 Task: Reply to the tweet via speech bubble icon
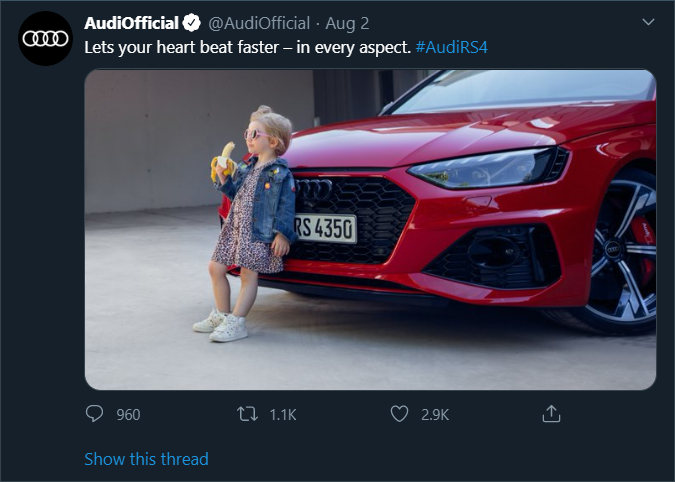[95, 413]
